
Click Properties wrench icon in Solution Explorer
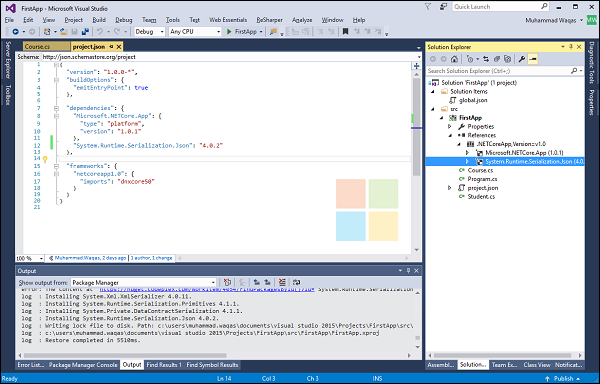[x=522, y=59]
